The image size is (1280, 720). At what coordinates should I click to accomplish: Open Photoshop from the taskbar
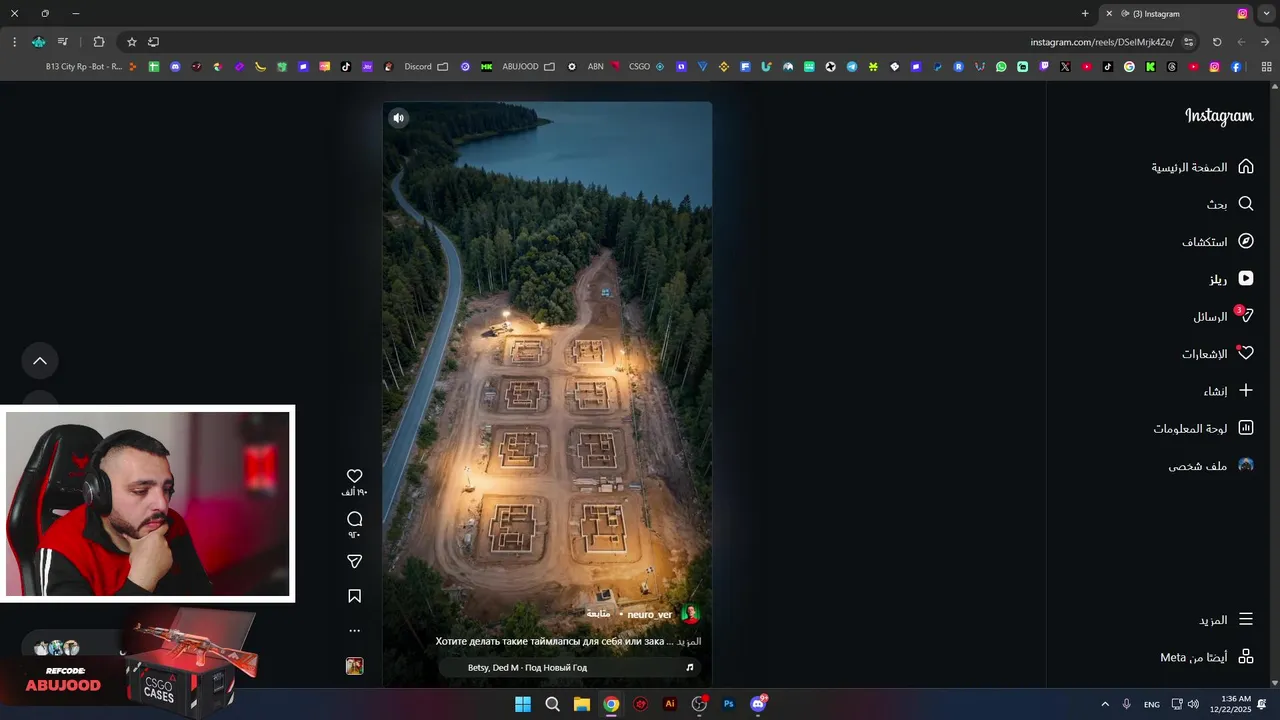[x=729, y=704]
